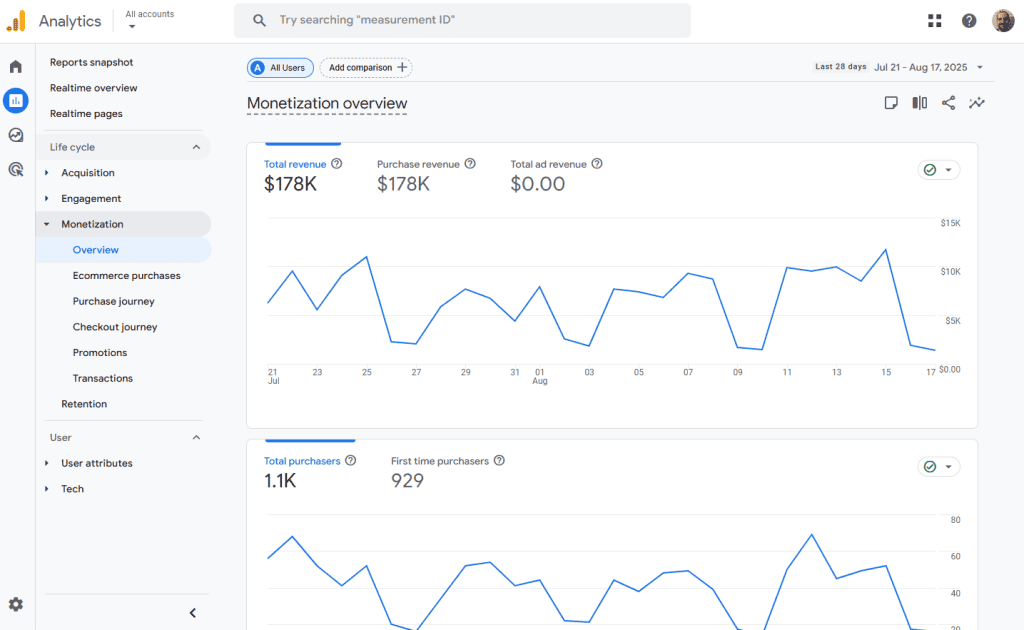Click the Edit comparisons column icon
This screenshot has height=630, width=1024.
click(919, 103)
